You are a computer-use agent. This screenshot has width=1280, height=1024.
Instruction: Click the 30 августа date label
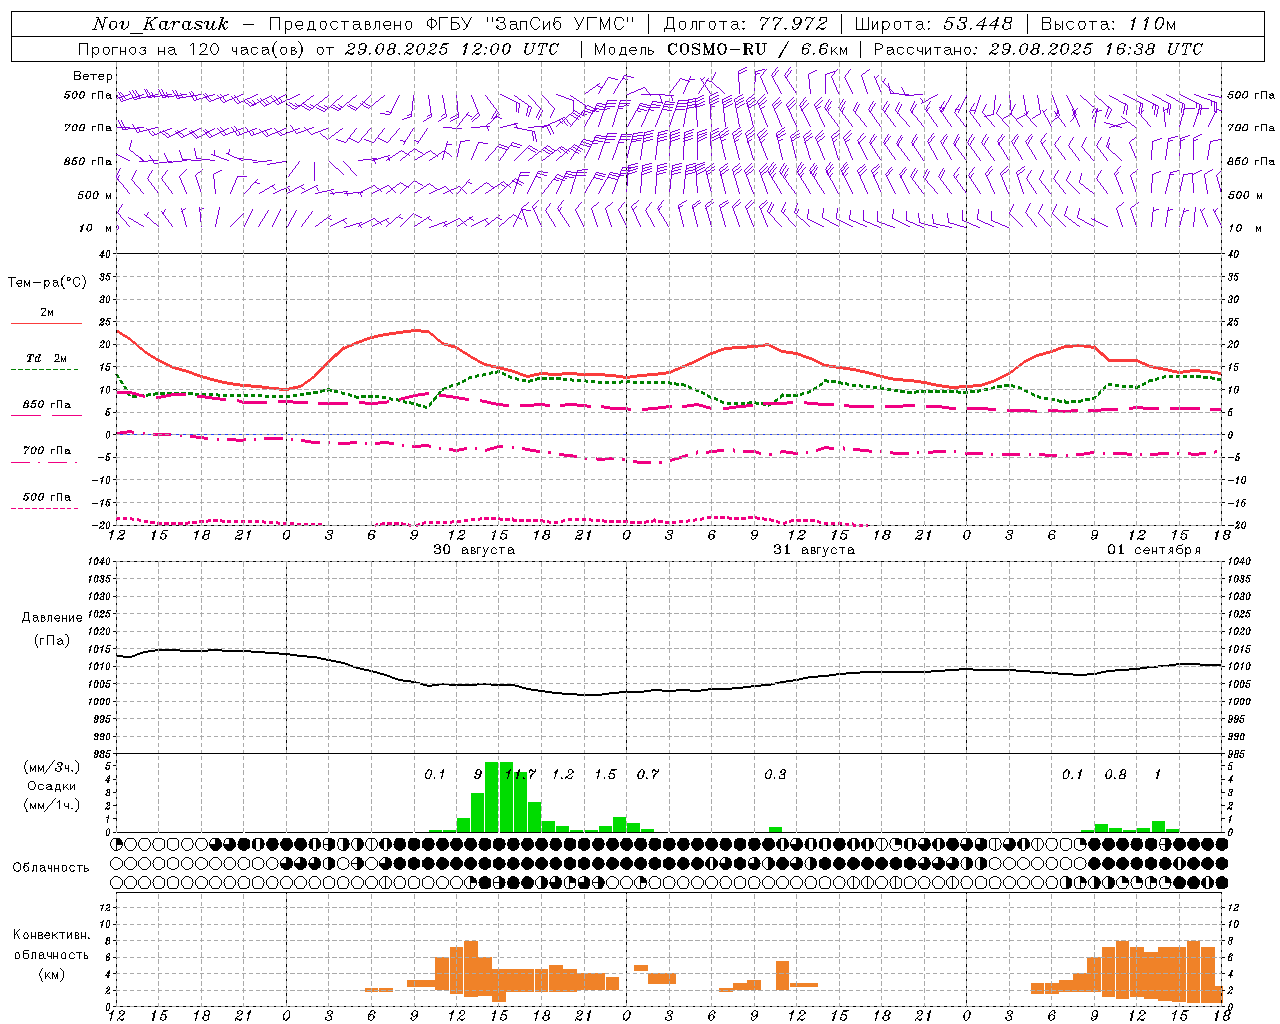point(474,550)
